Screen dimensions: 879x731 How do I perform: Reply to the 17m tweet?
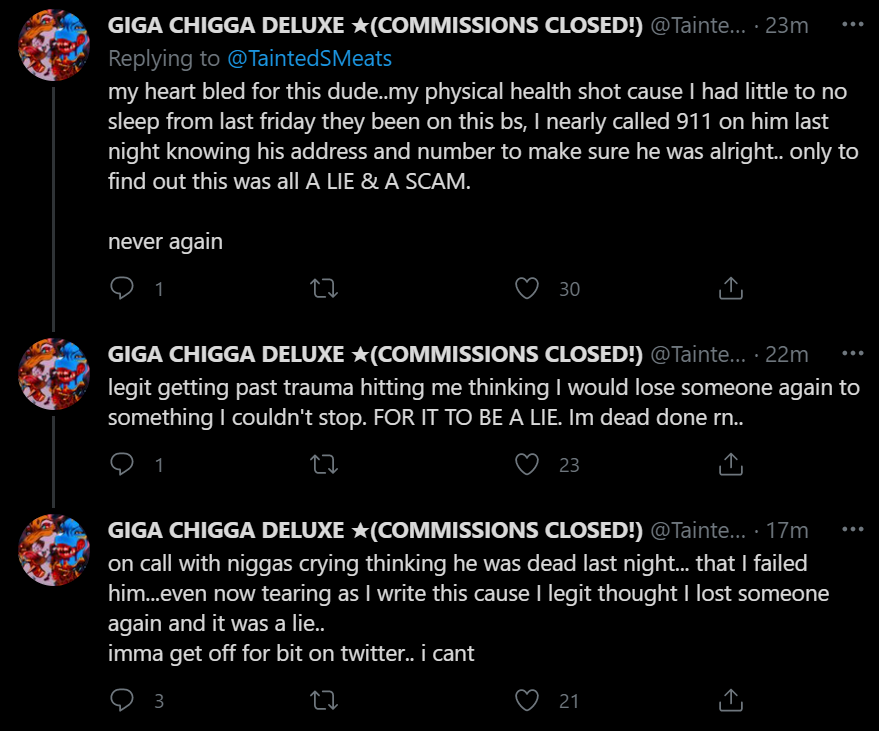click(x=122, y=700)
